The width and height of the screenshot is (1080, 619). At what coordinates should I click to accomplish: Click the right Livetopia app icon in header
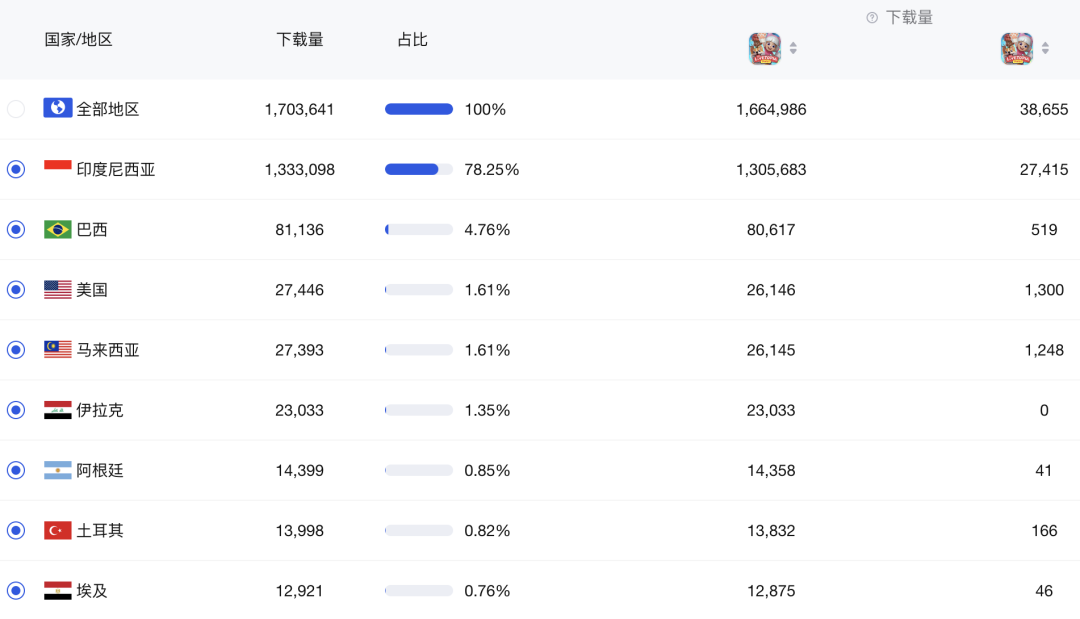[x=1016, y=48]
